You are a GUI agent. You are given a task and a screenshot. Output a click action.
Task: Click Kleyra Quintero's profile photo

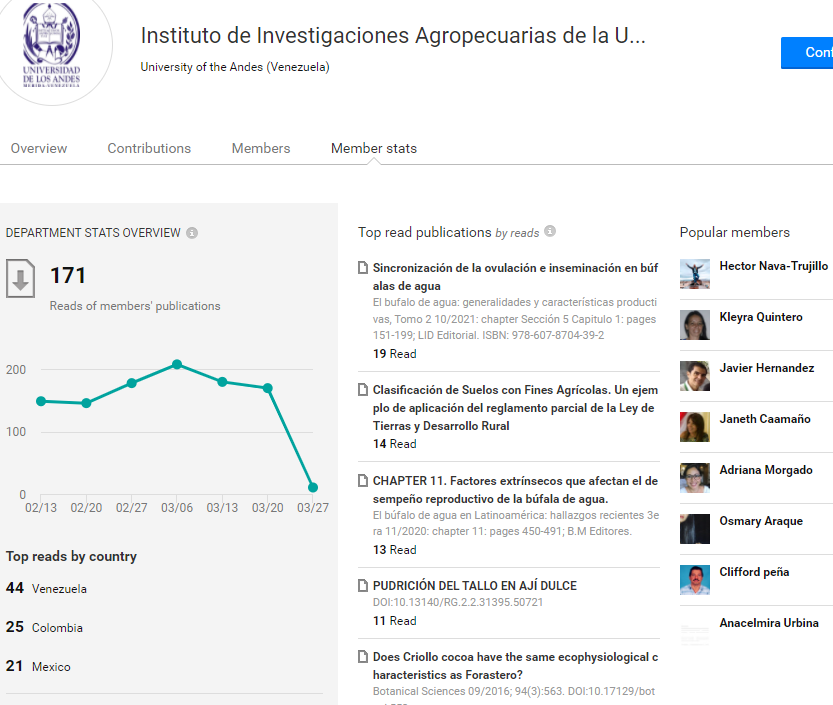tap(695, 325)
